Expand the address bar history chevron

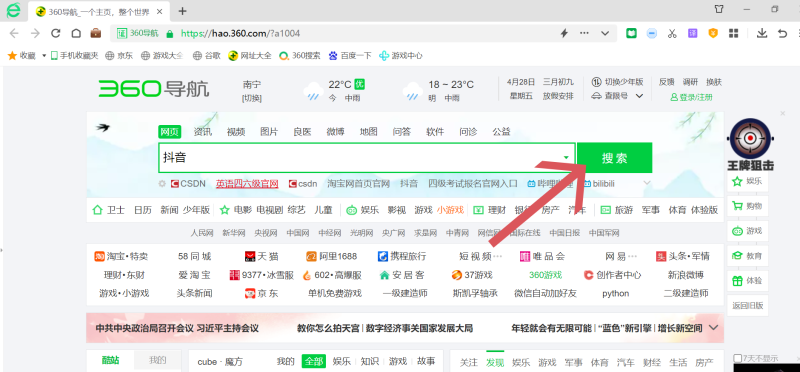605,34
